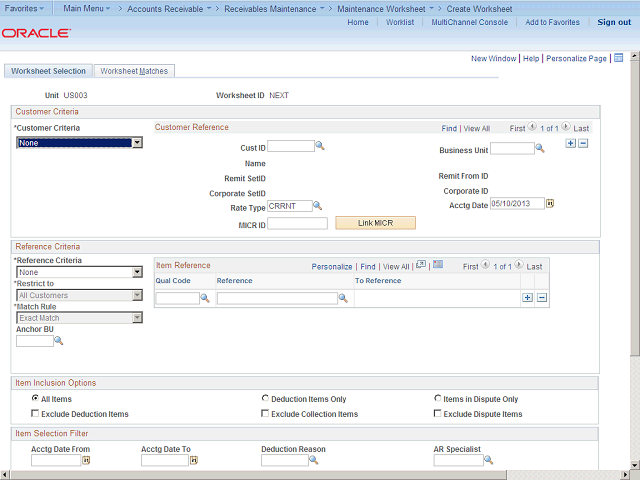Viewport: 640px width, 480px height.
Task: Open the Customer Criteria dropdown
Action: point(137,143)
